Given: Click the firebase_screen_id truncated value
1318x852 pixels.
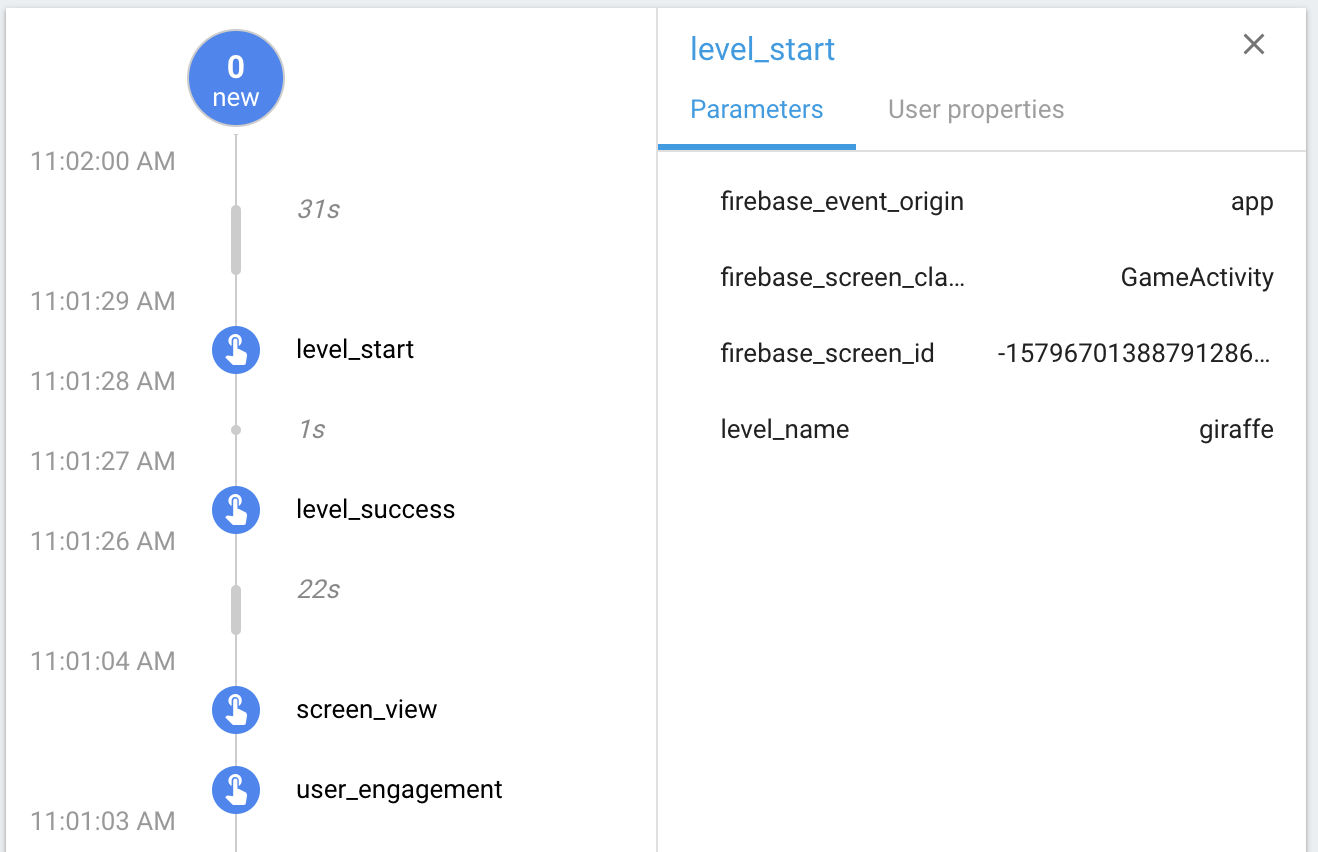Looking at the screenshot, I should coord(1134,353).
